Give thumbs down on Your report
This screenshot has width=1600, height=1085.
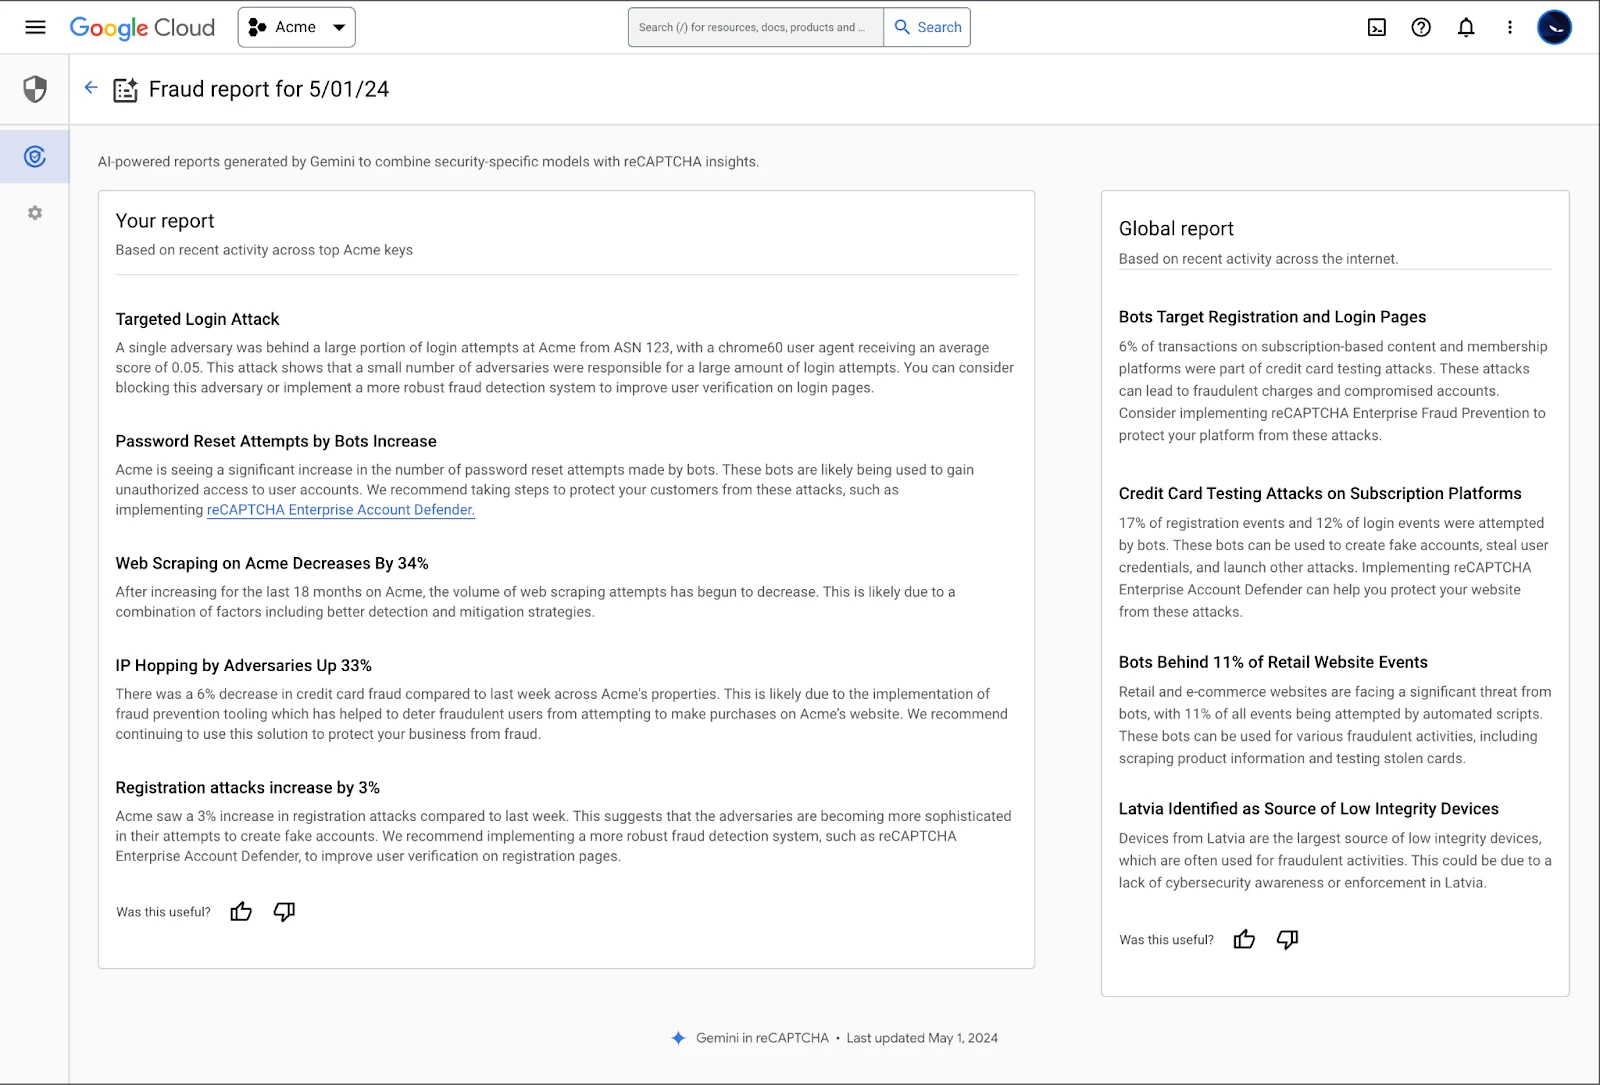point(284,912)
